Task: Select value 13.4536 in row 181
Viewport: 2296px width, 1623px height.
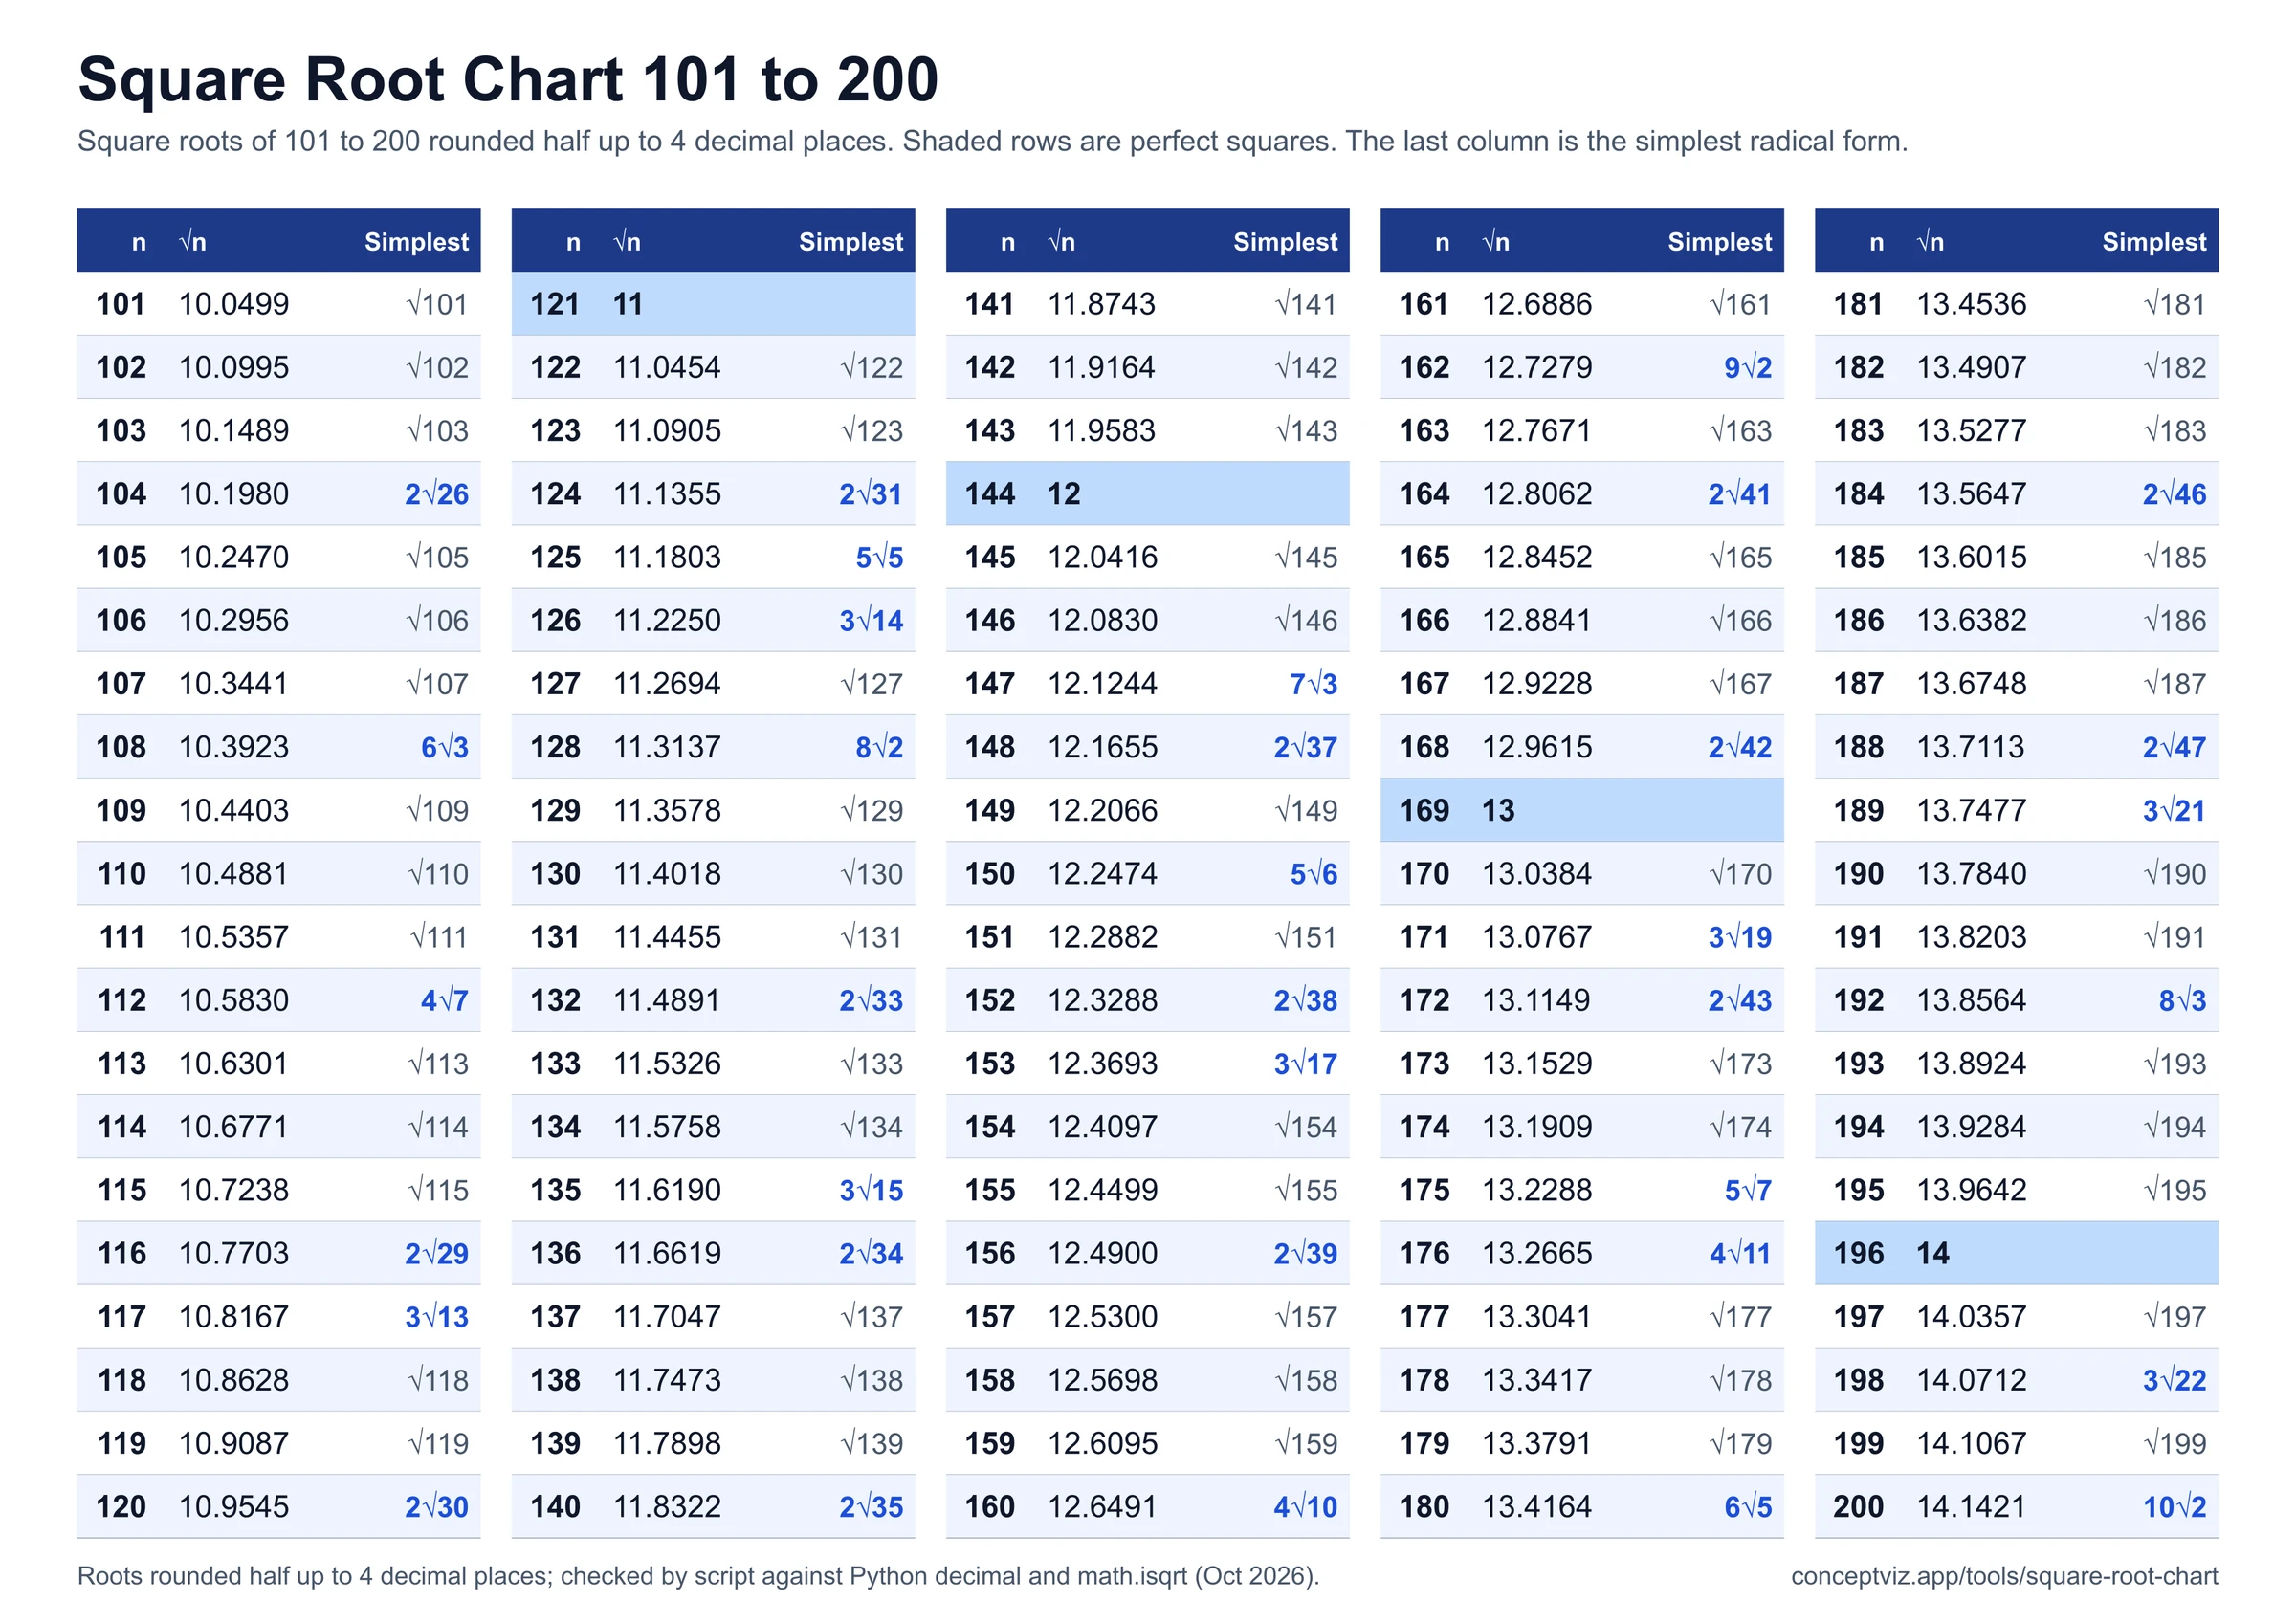Action: pyautogui.click(x=1971, y=304)
